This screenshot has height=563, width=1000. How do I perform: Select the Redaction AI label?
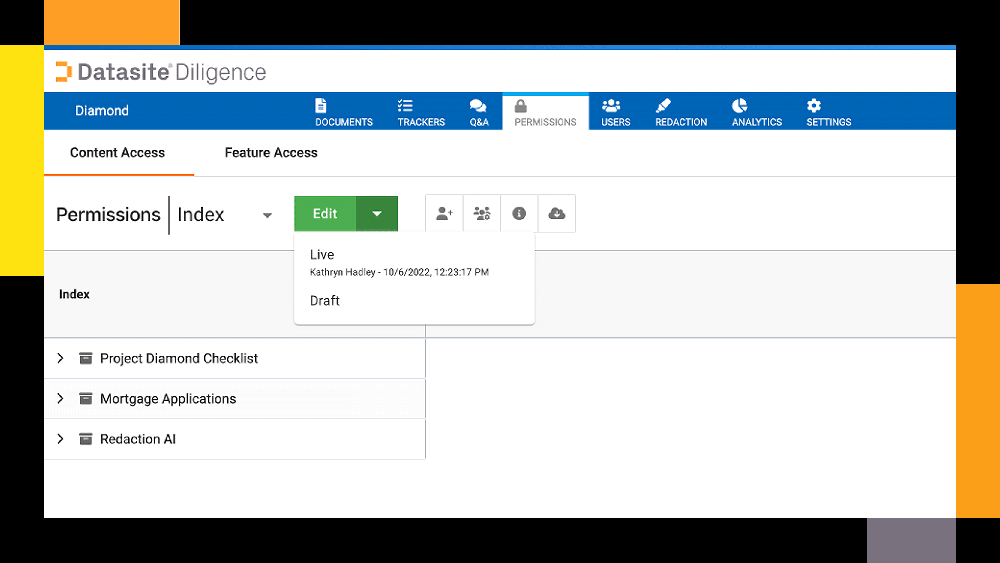coord(138,439)
